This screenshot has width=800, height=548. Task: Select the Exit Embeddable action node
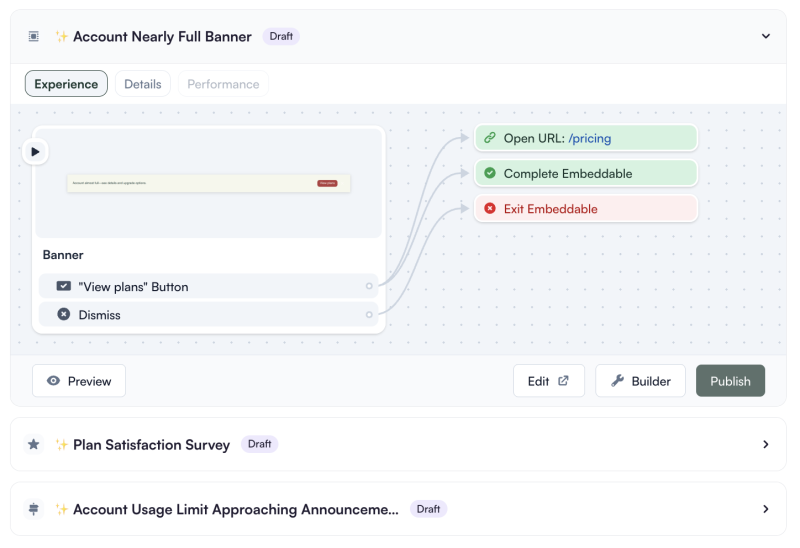586,208
